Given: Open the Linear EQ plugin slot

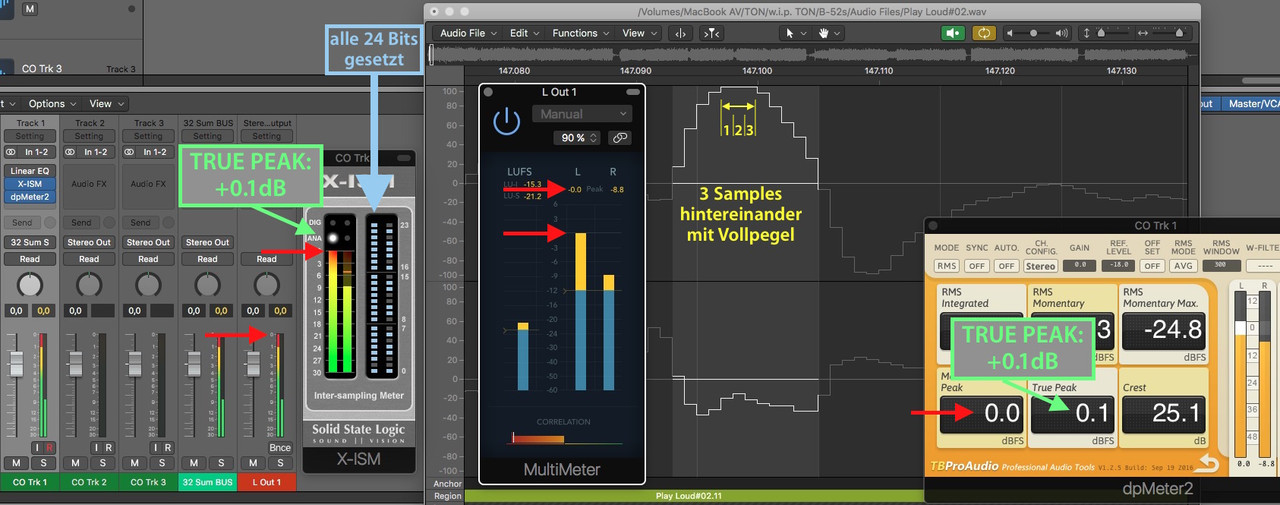Looking at the screenshot, I should point(30,172).
